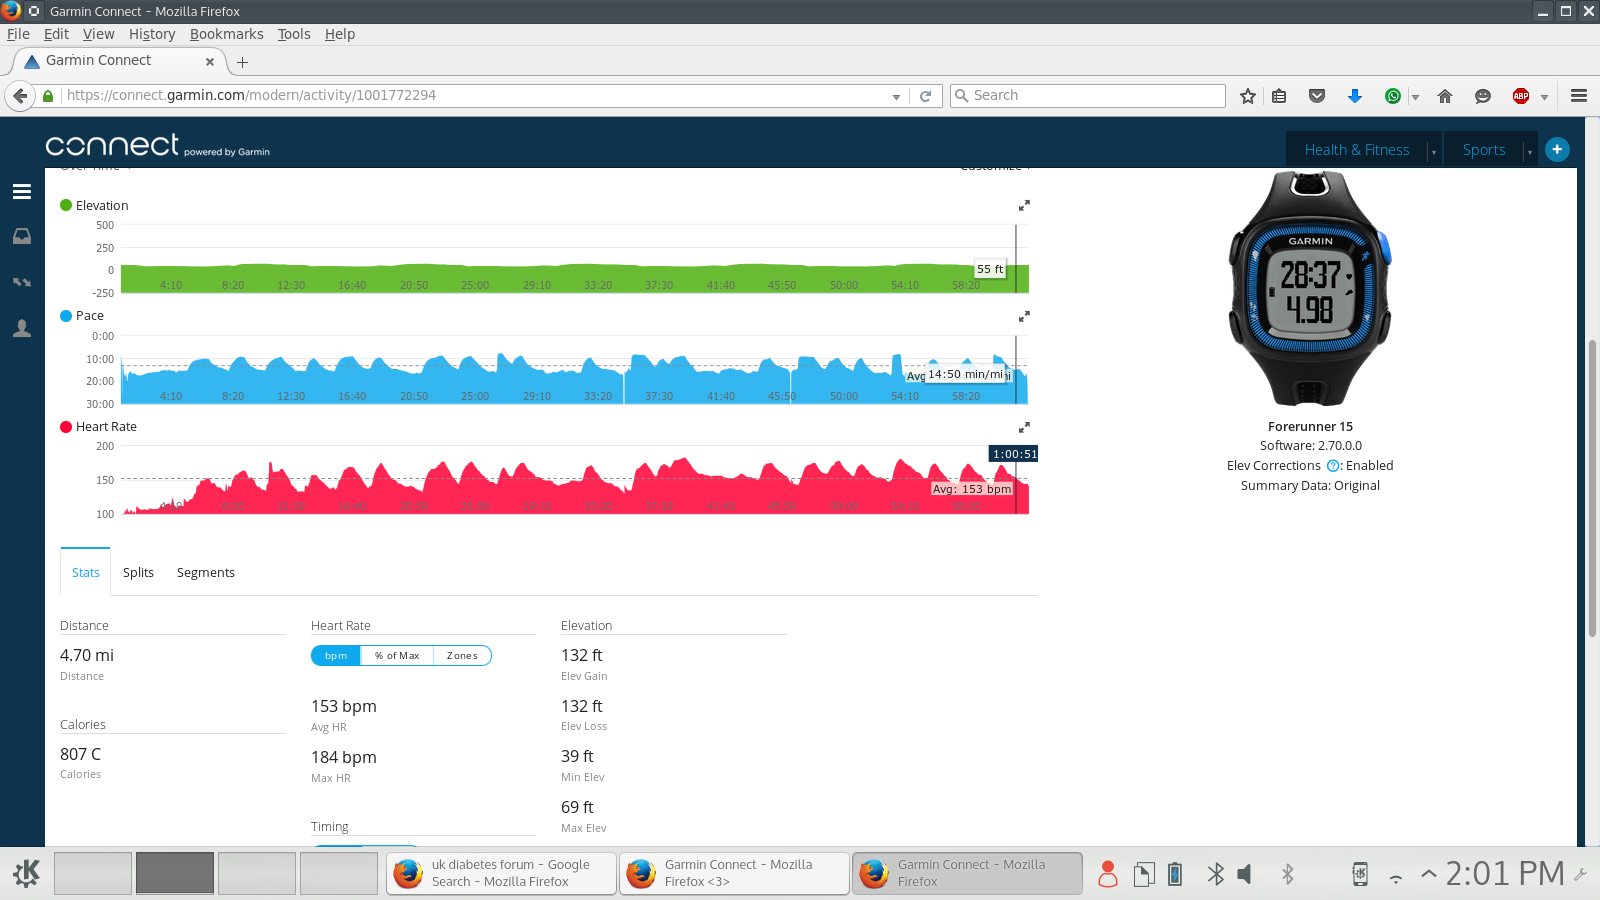
Task: Switch to the Splits tab
Action: [x=138, y=573]
